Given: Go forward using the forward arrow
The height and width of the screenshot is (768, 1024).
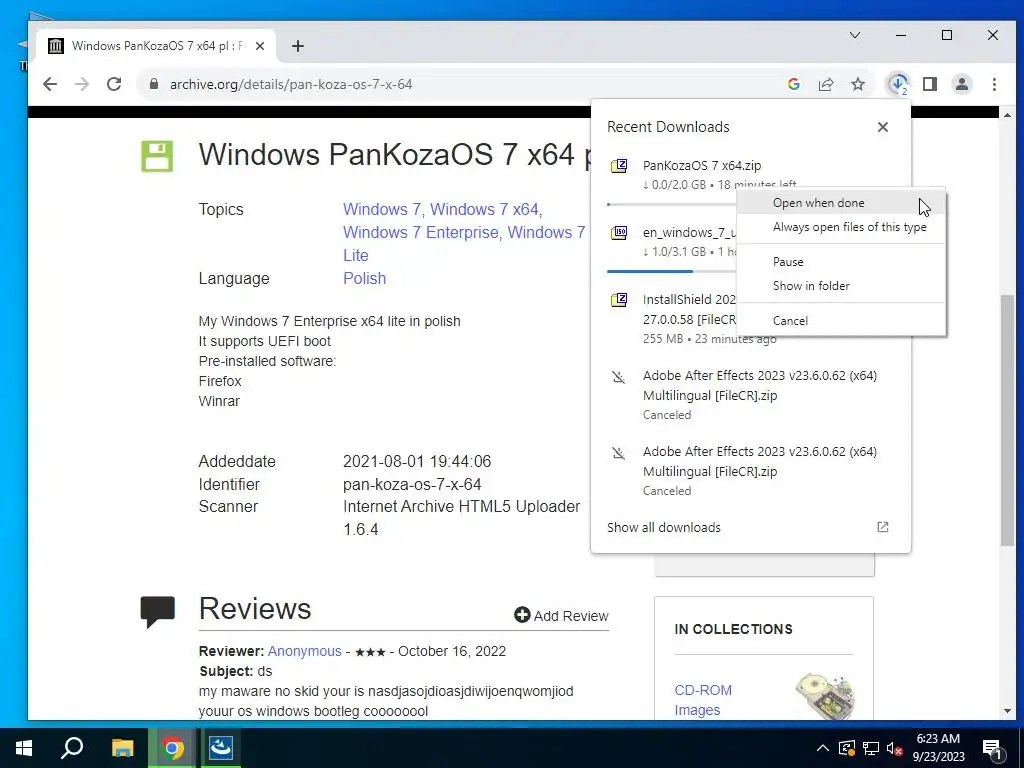Looking at the screenshot, I should (x=82, y=84).
